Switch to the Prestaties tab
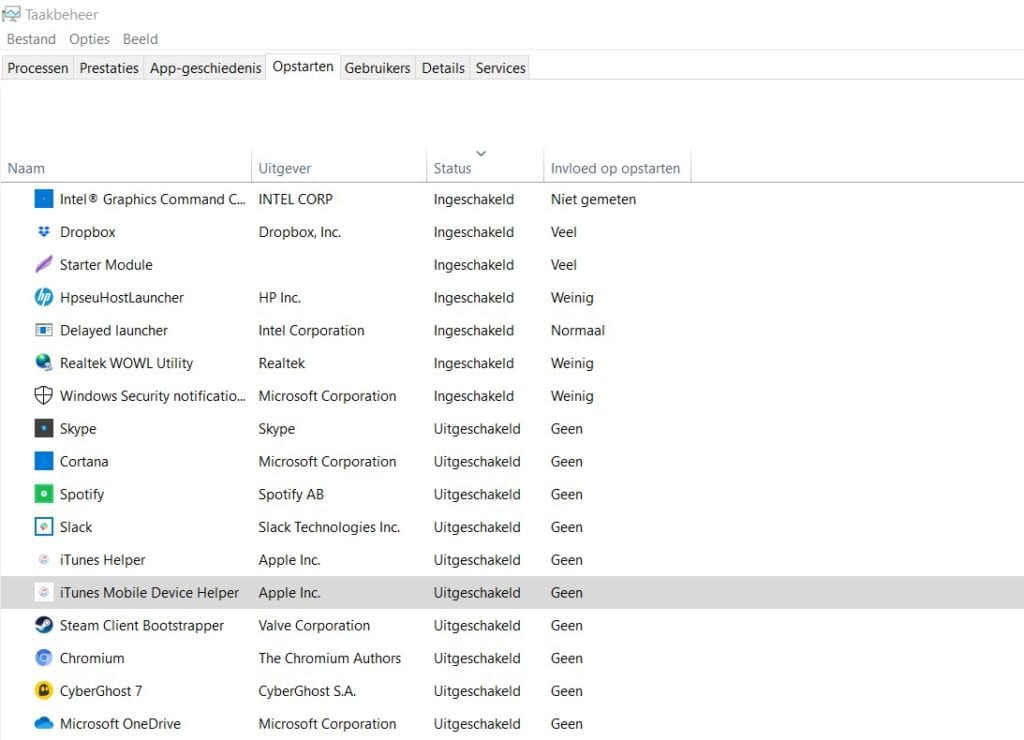 pyautogui.click(x=109, y=68)
